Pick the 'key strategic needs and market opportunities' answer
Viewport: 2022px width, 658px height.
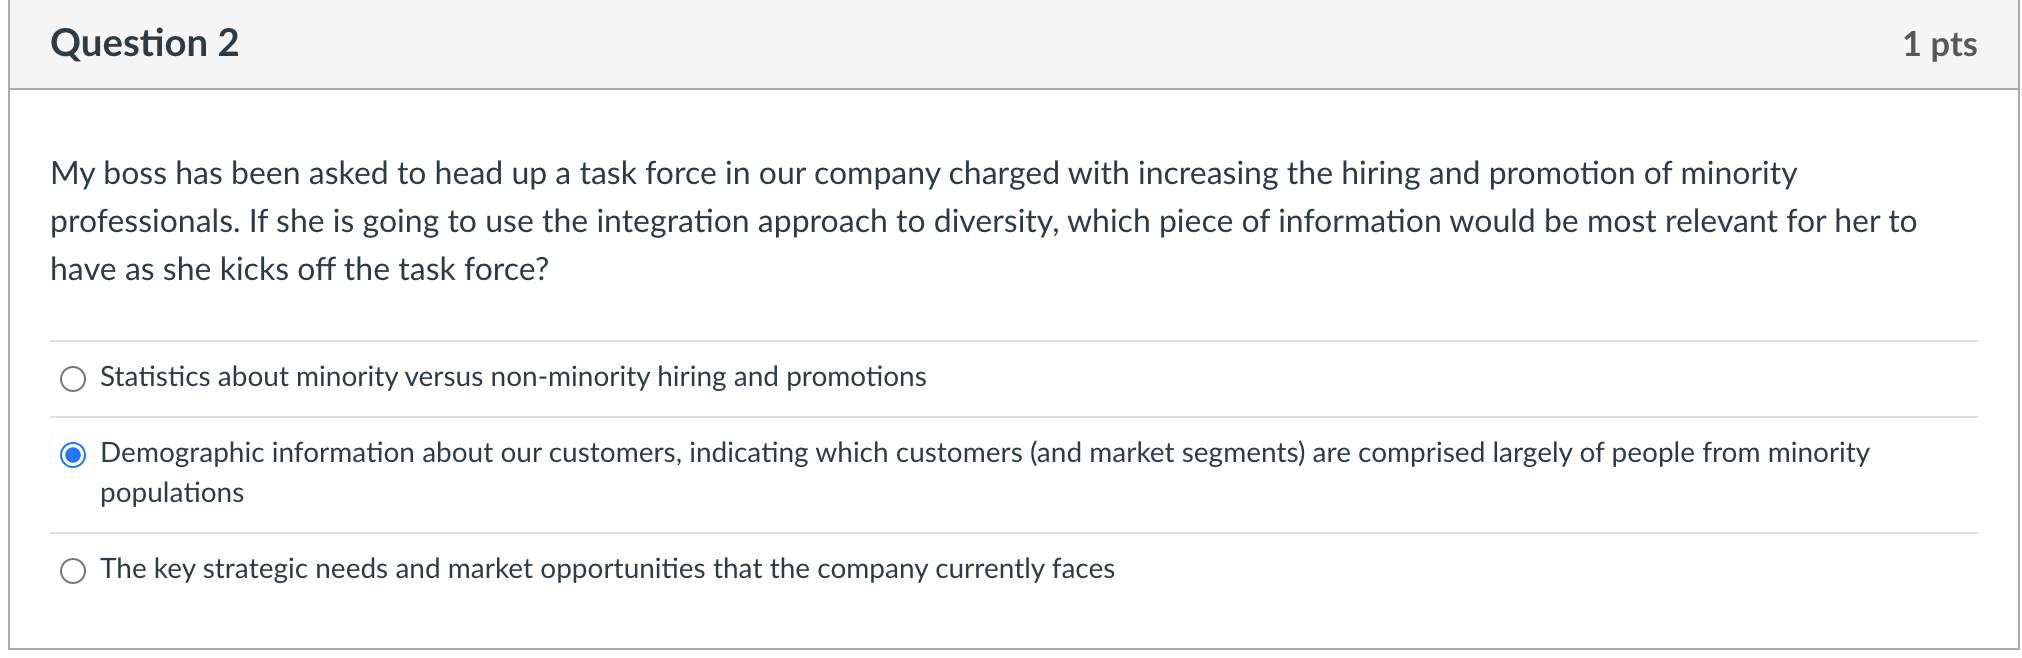(72, 571)
